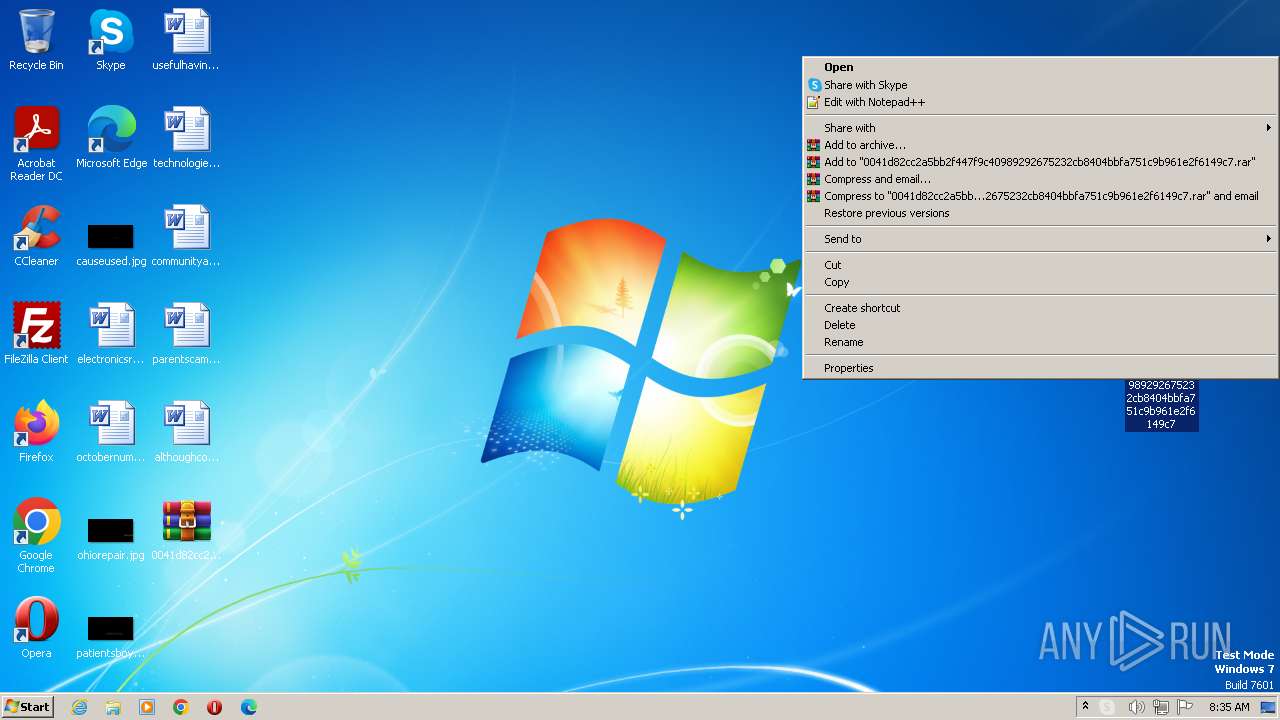Open the Recycle Bin desktop icon
Screen dimensions: 1280x720
click(36, 40)
